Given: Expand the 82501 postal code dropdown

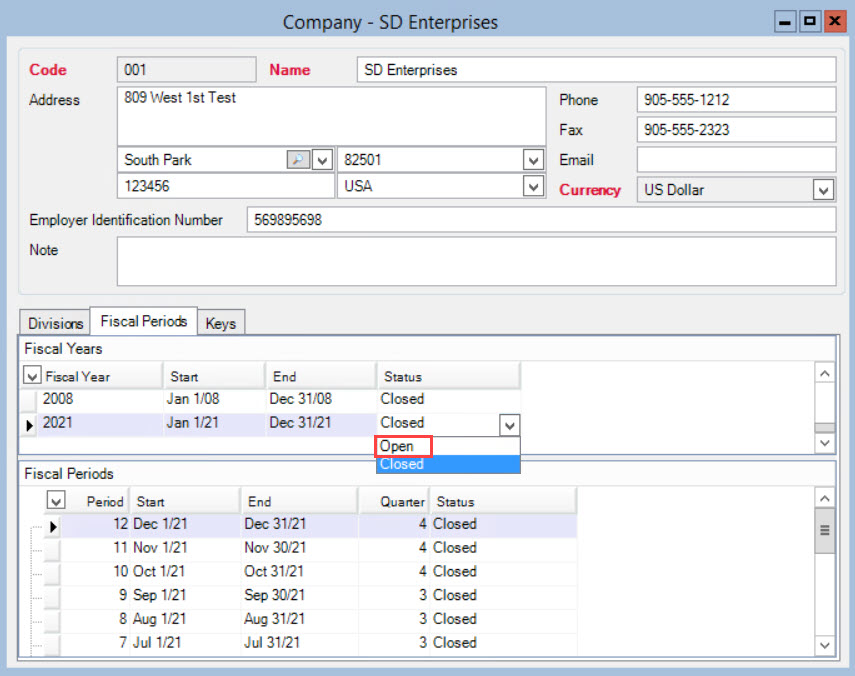Looking at the screenshot, I should [x=533, y=160].
